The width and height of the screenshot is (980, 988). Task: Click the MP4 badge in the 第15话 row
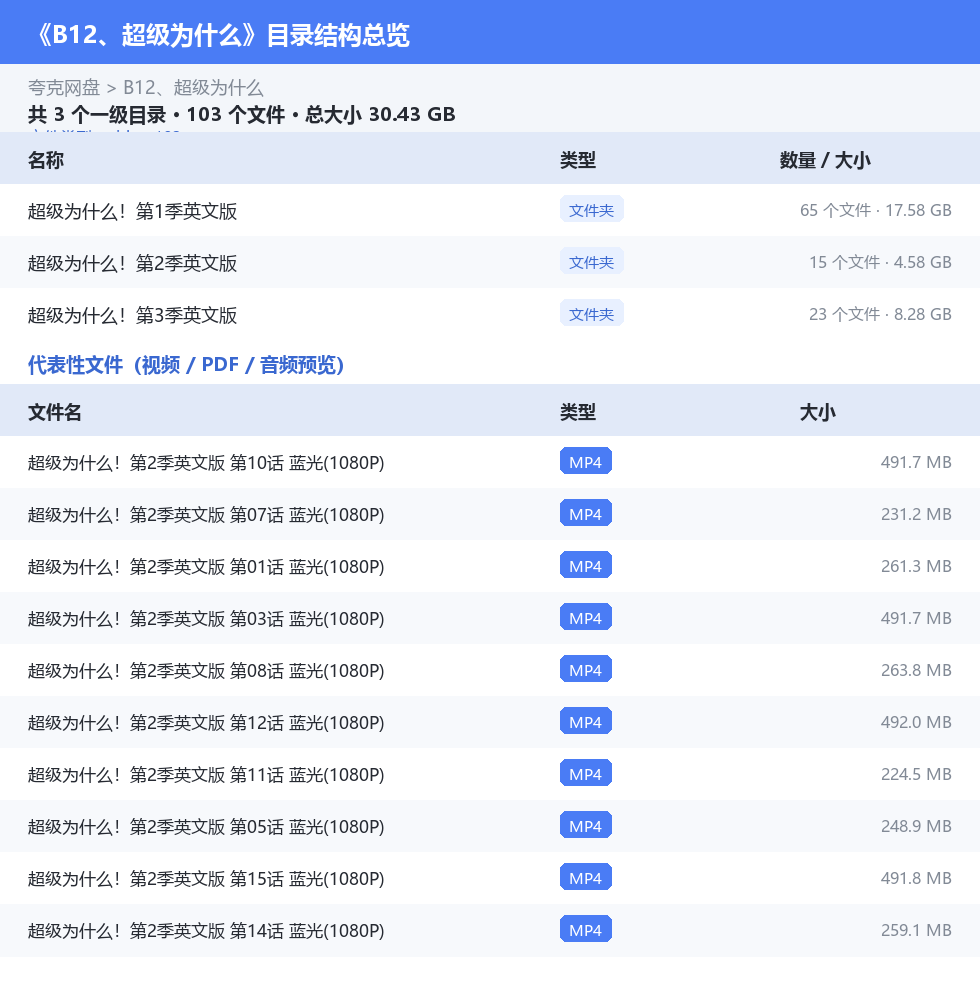(585, 878)
